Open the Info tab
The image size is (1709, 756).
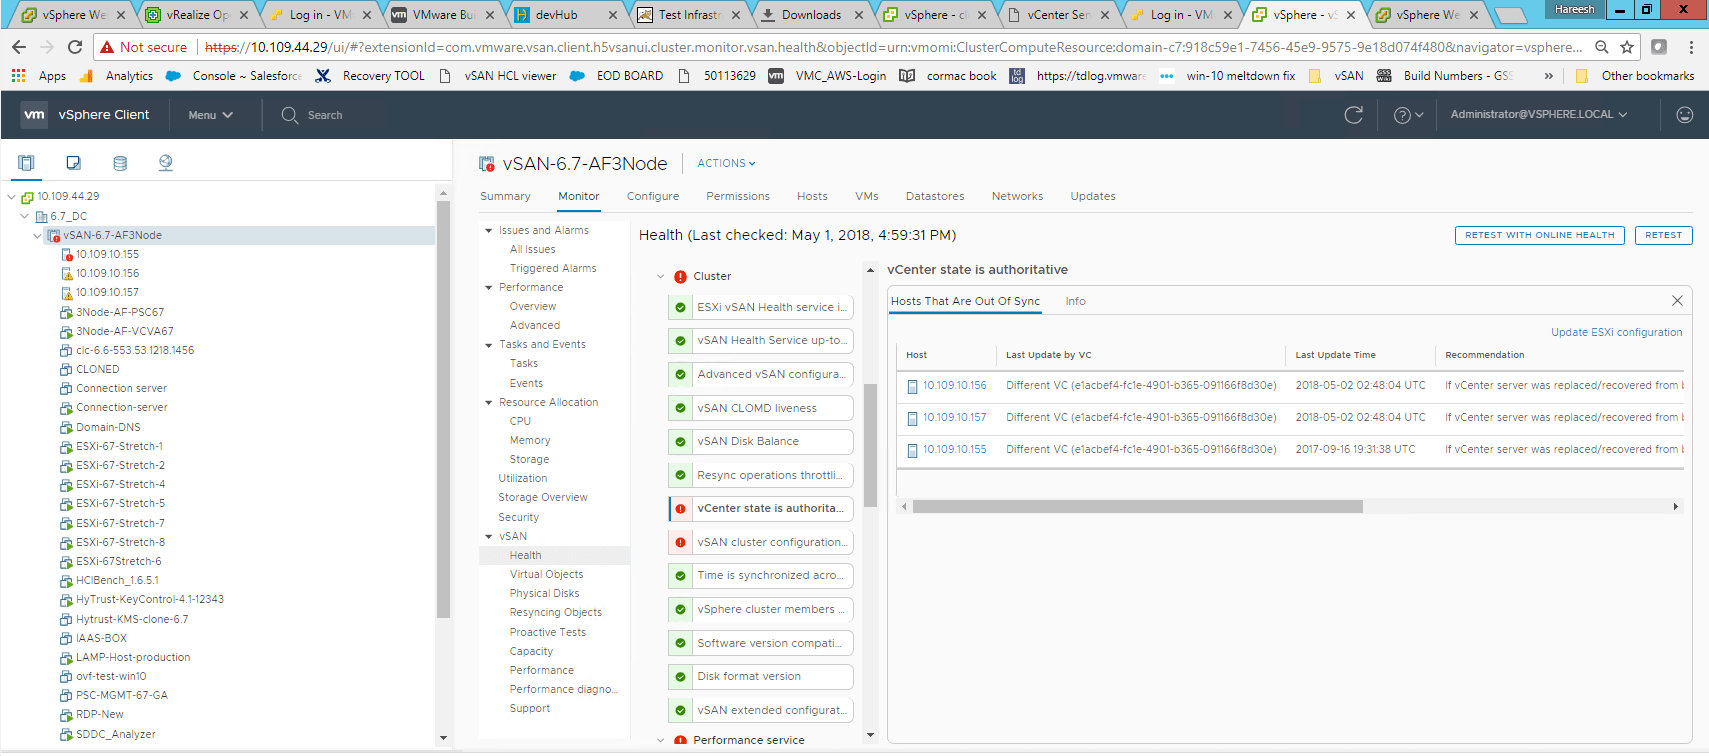pos(1075,301)
